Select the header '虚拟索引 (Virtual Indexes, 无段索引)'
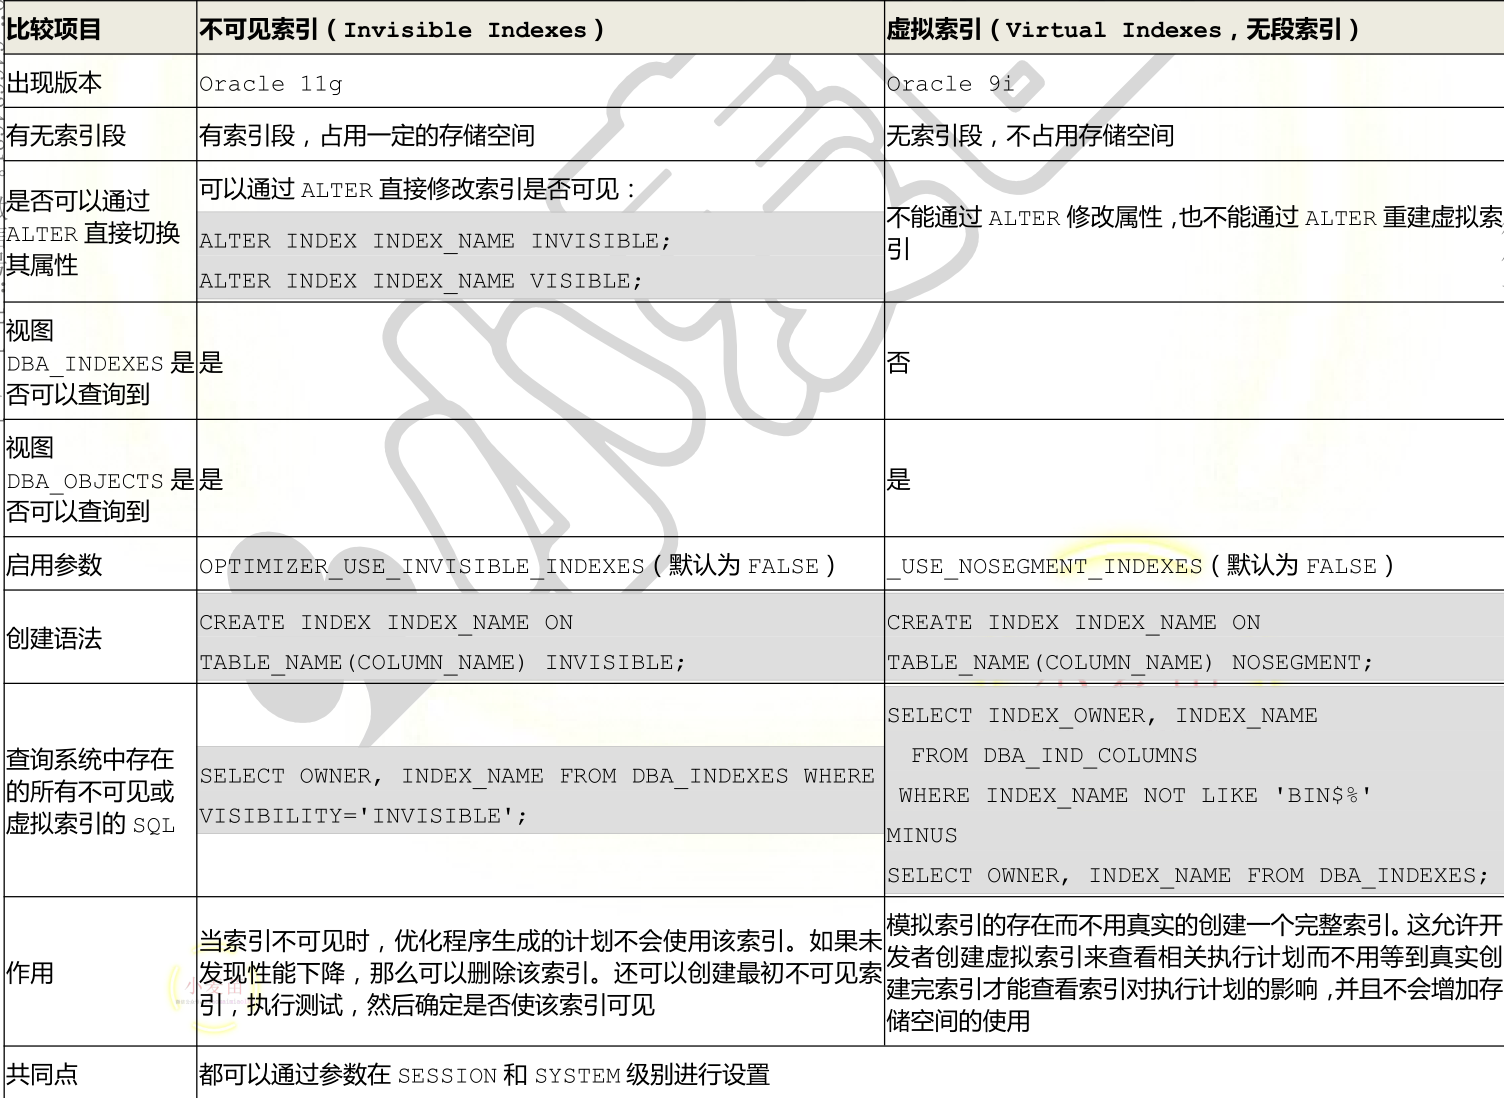1504x1098 pixels. pyautogui.click(x=1123, y=29)
